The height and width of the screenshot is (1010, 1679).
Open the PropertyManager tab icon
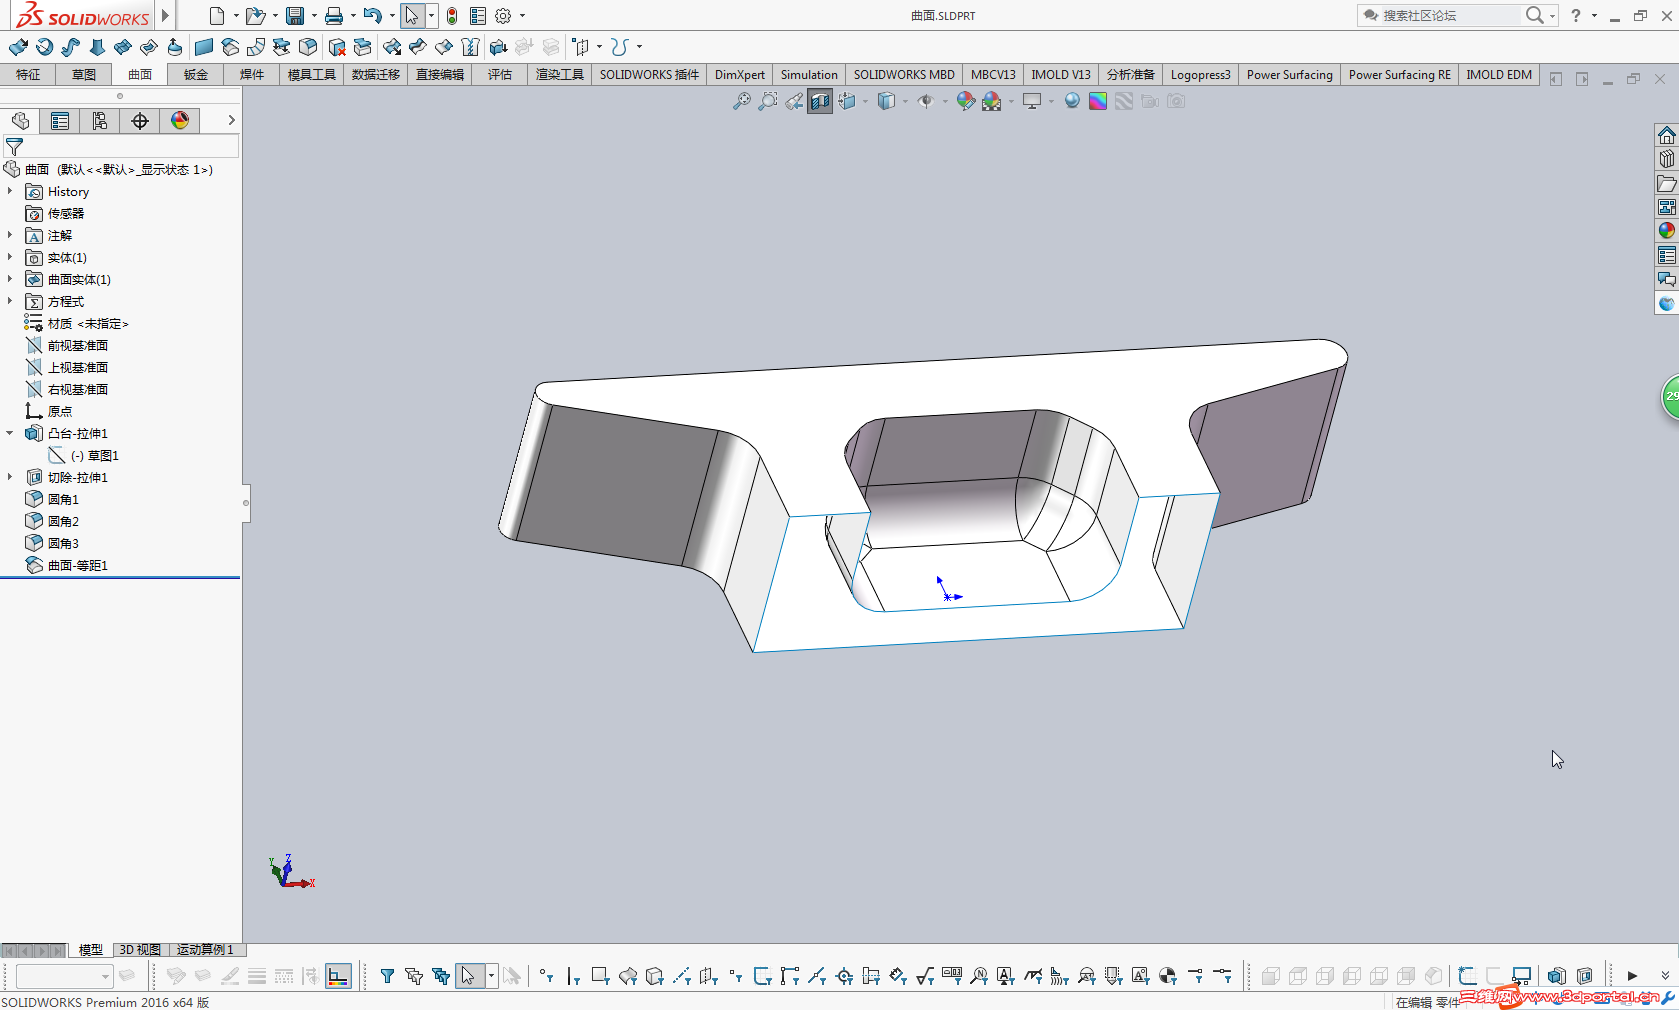[x=60, y=121]
